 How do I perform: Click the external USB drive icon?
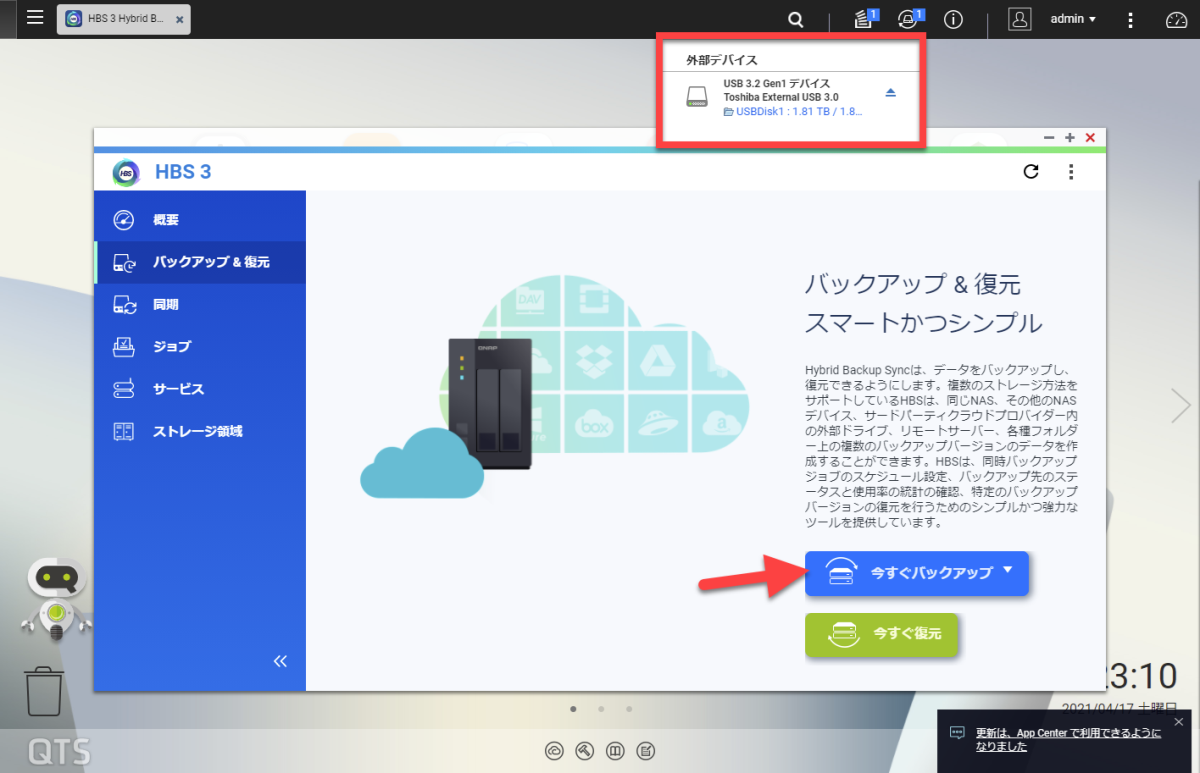tap(698, 96)
